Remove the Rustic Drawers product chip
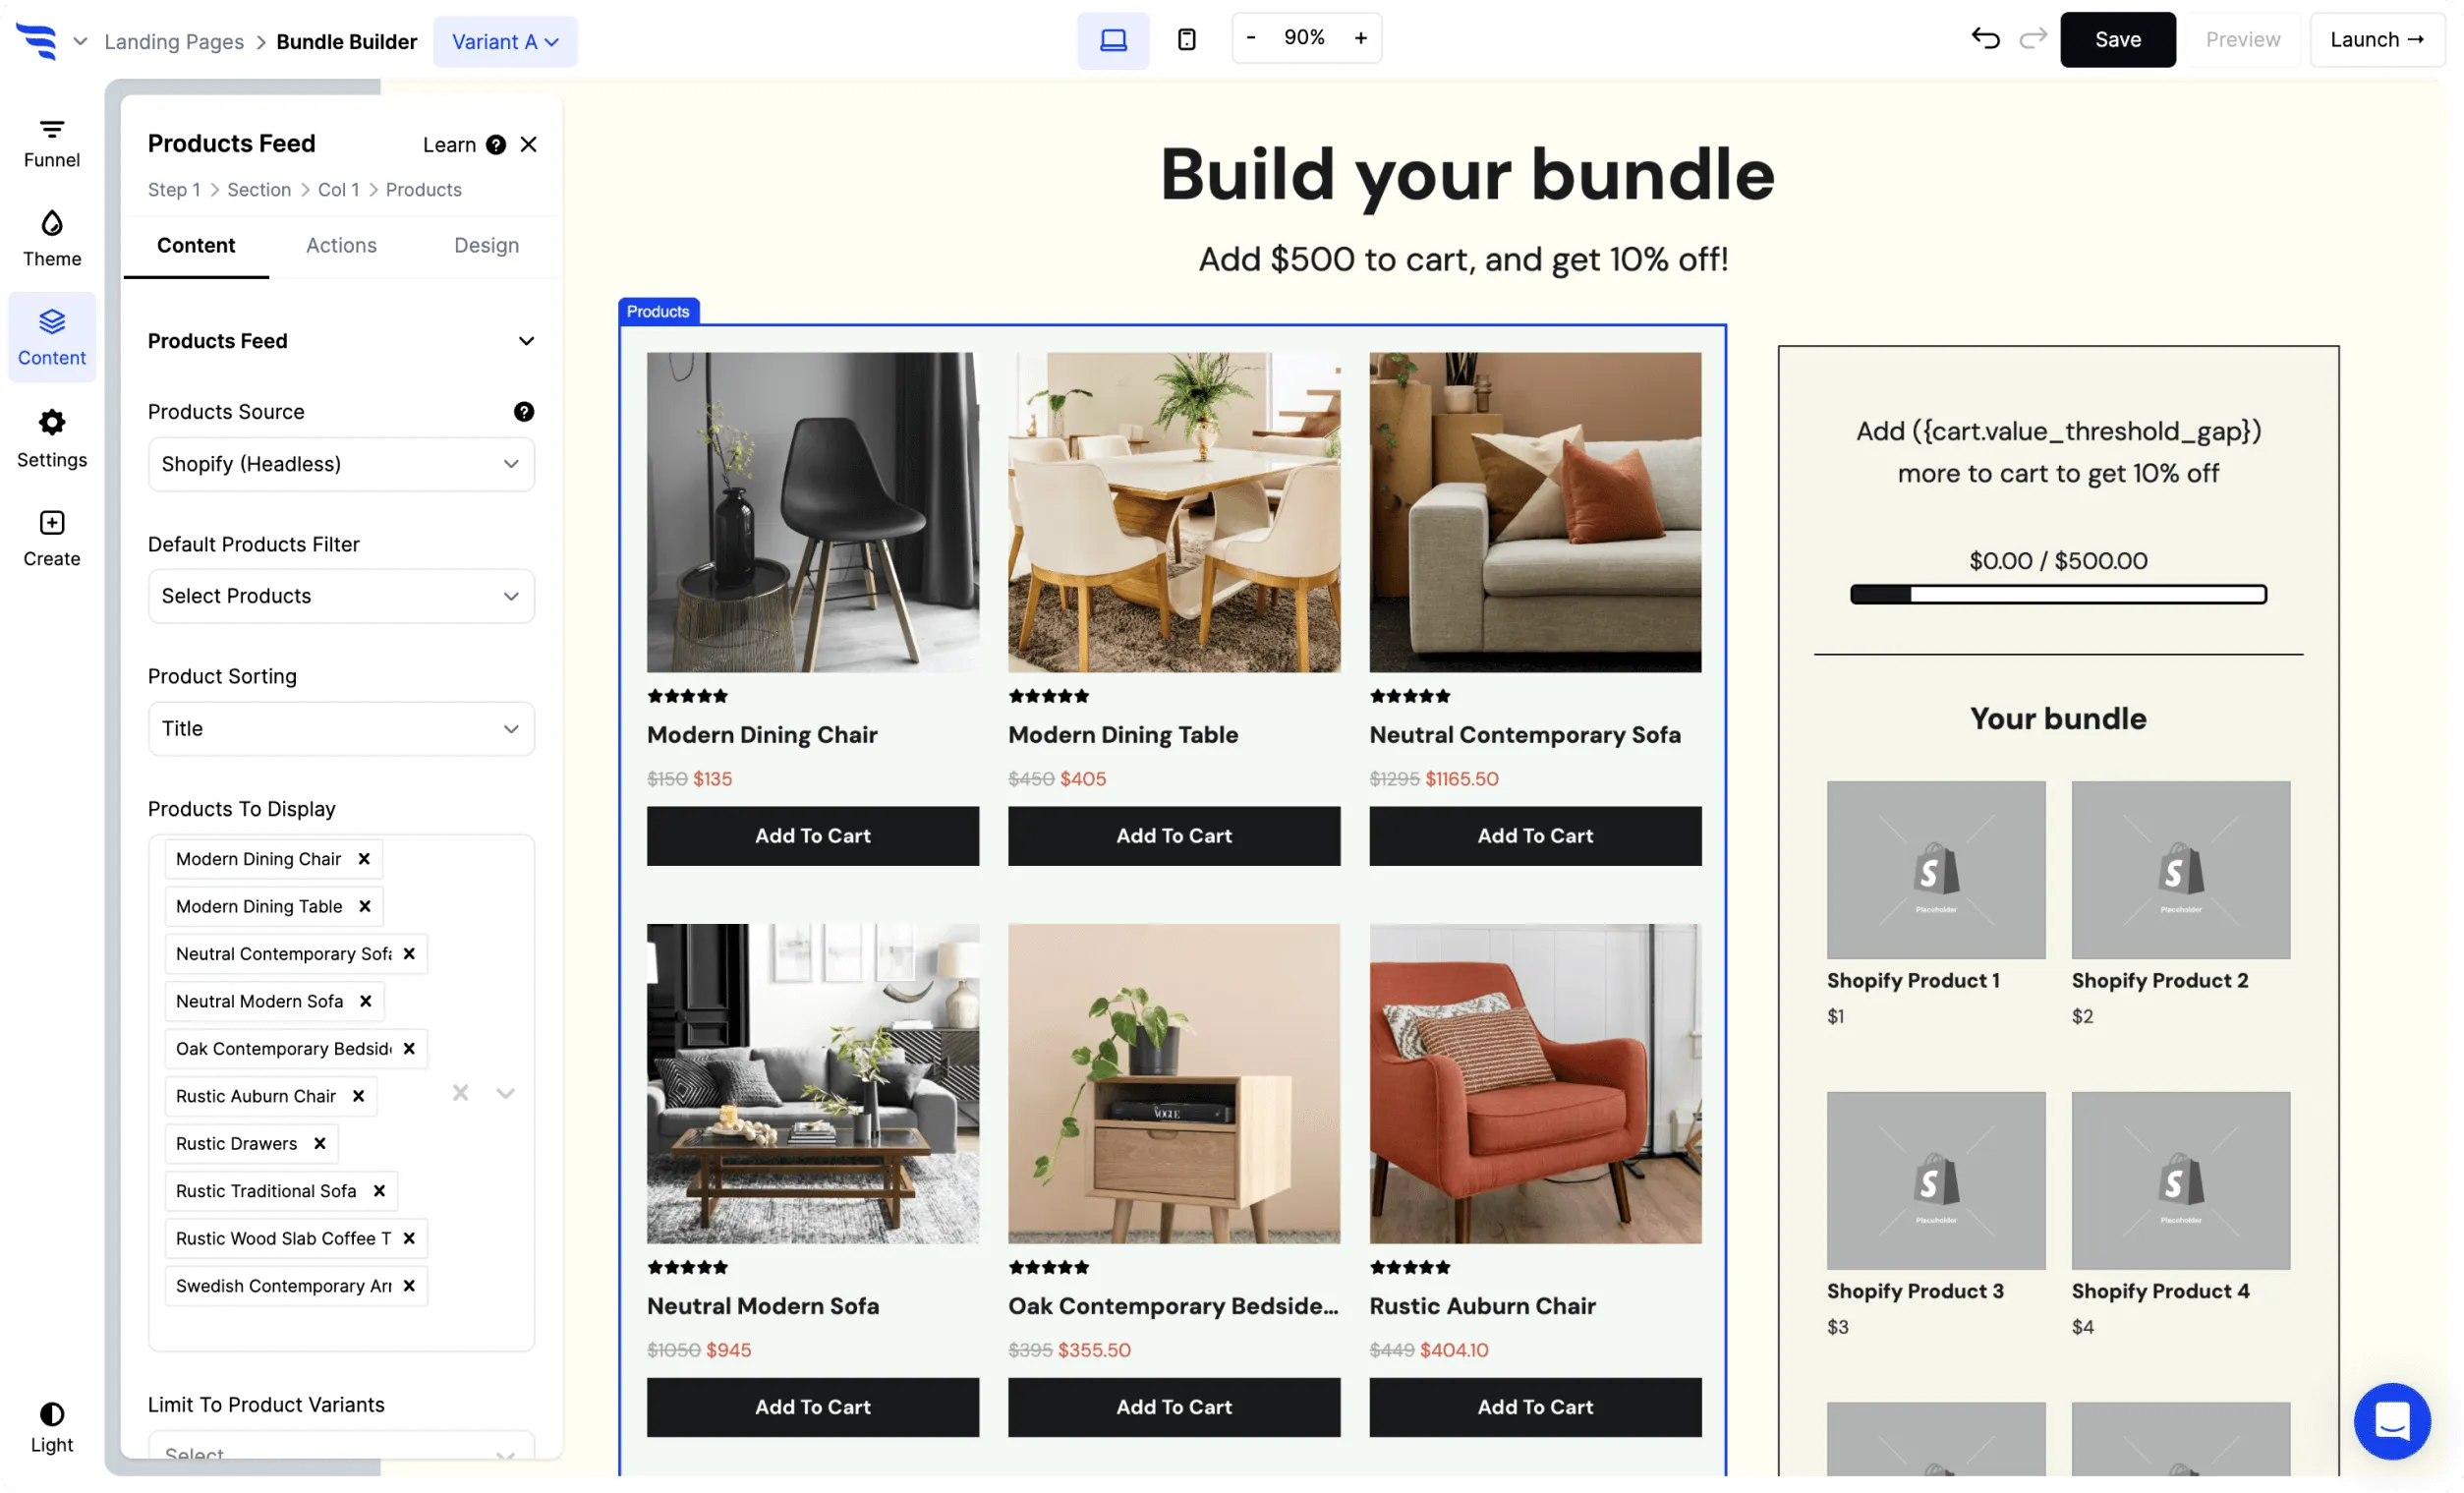This screenshot has width=2464, height=1493. pyautogui.click(x=319, y=1143)
